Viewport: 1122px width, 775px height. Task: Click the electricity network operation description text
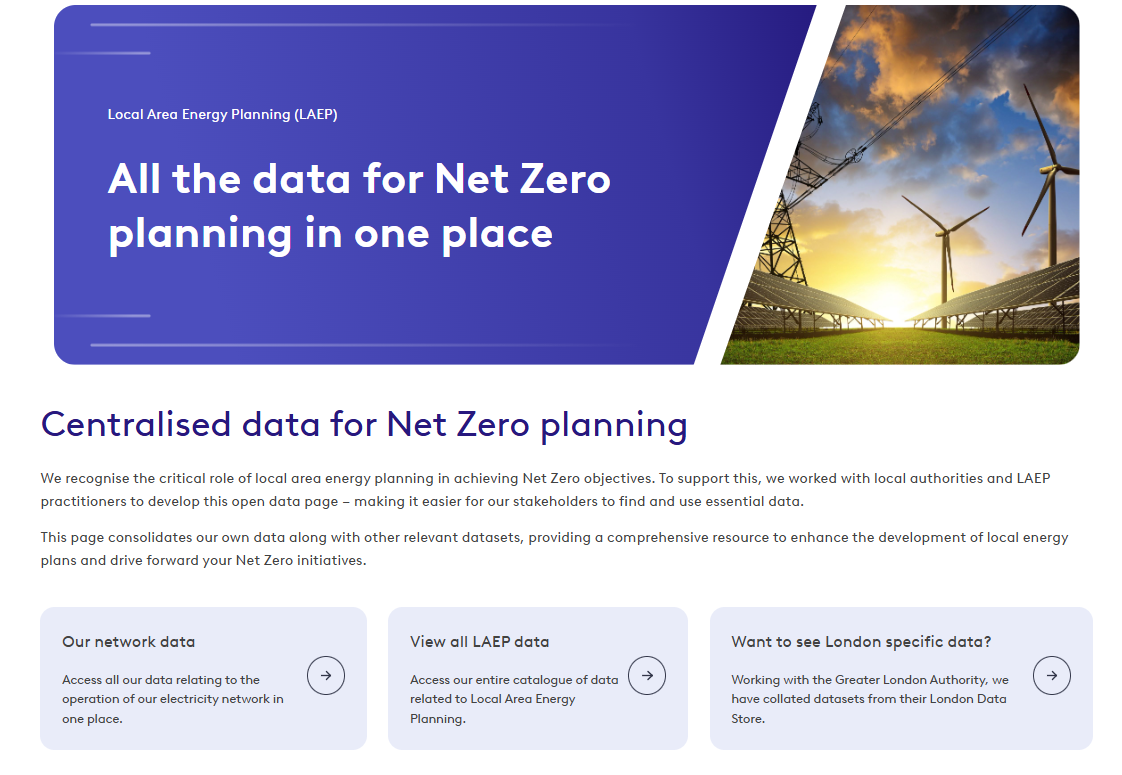coord(172,699)
